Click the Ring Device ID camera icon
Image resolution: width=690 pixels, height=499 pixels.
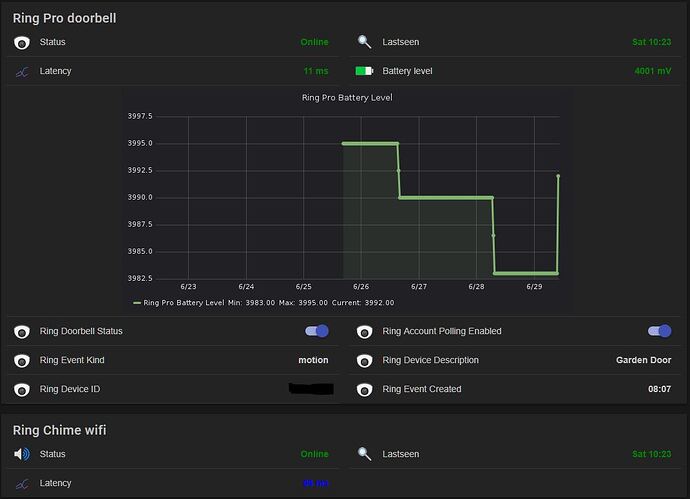pyautogui.click(x=22, y=390)
